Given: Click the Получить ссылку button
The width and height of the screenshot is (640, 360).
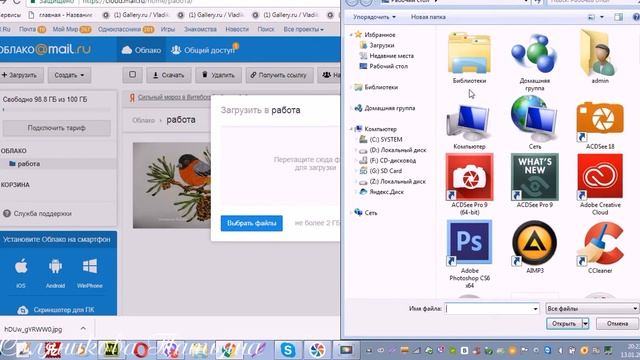Looking at the screenshot, I should click(279, 75).
